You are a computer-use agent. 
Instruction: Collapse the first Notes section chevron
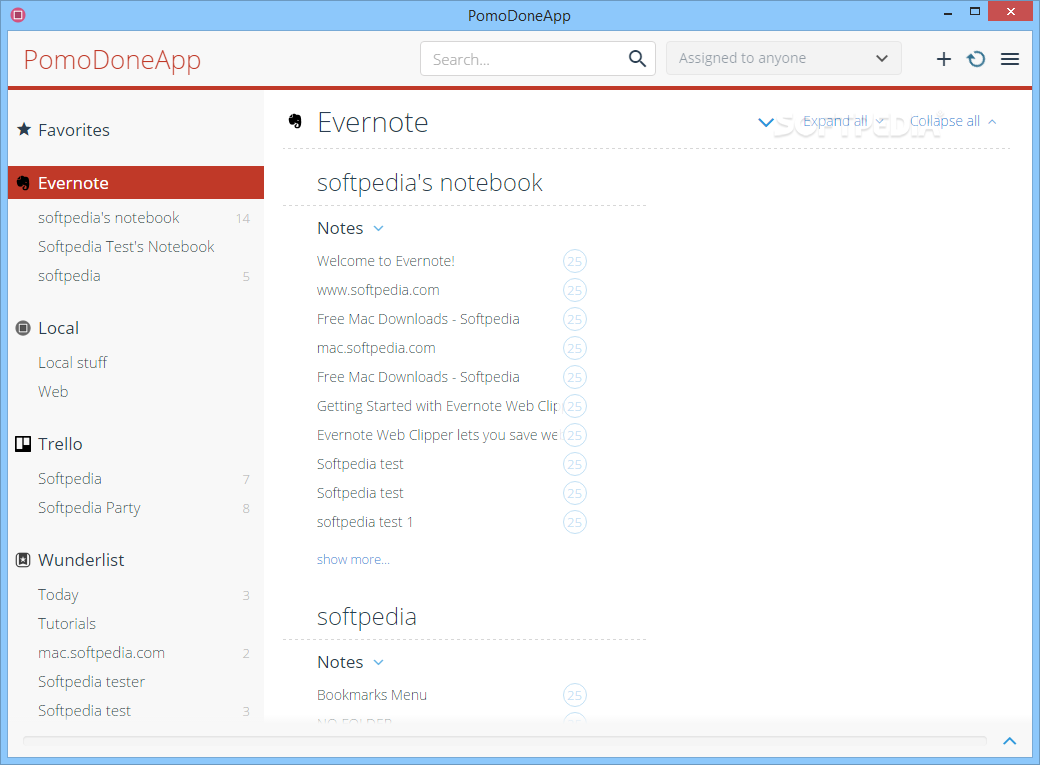pyautogui.click(x=379, y=228)
